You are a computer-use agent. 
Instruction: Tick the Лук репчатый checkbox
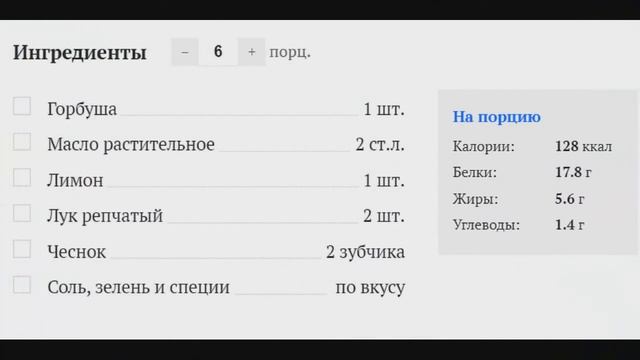22,213
